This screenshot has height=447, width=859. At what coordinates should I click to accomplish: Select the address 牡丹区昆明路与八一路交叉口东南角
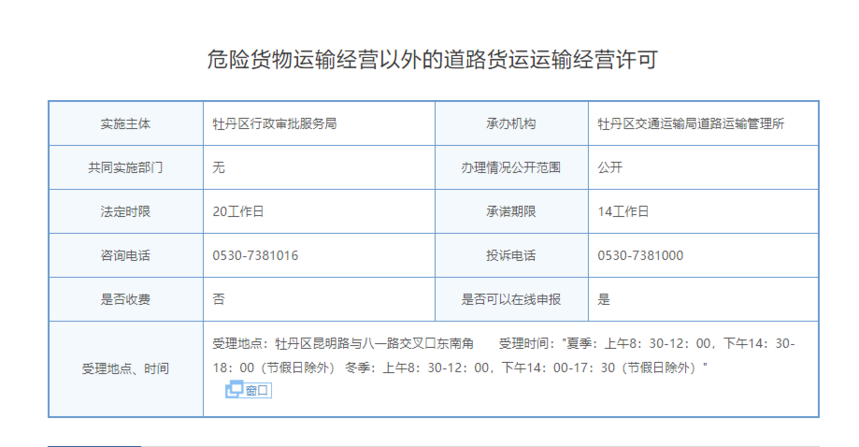click(374, 343)
